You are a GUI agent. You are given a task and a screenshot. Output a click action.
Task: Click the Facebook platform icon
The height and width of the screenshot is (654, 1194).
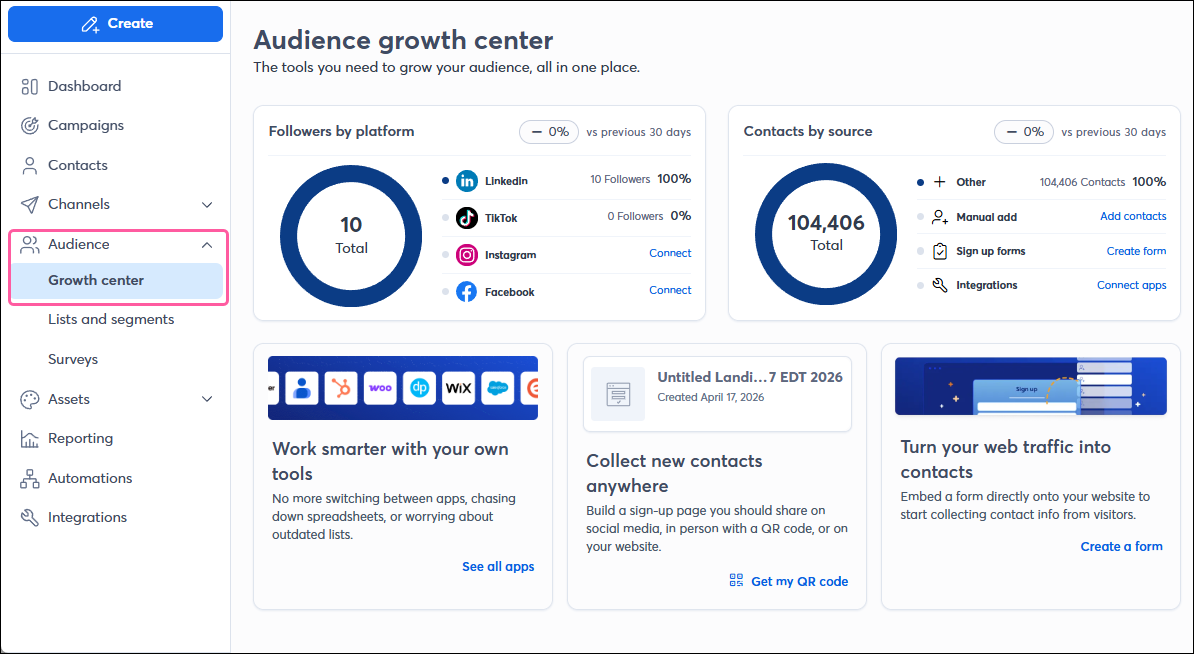[x=467, y=292]
